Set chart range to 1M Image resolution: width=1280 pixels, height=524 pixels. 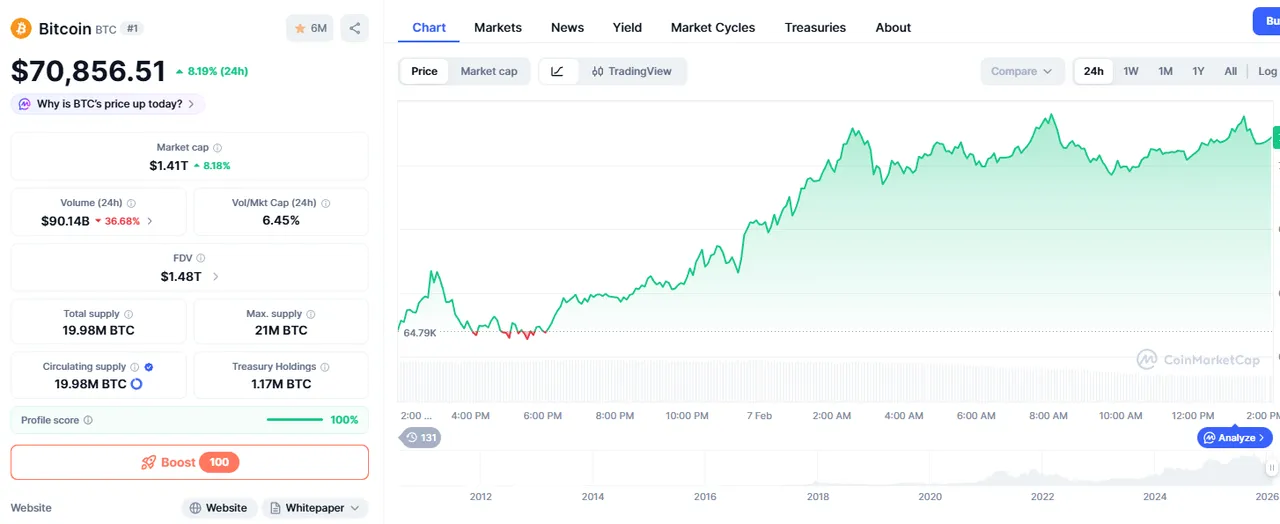click(1165, 71)
